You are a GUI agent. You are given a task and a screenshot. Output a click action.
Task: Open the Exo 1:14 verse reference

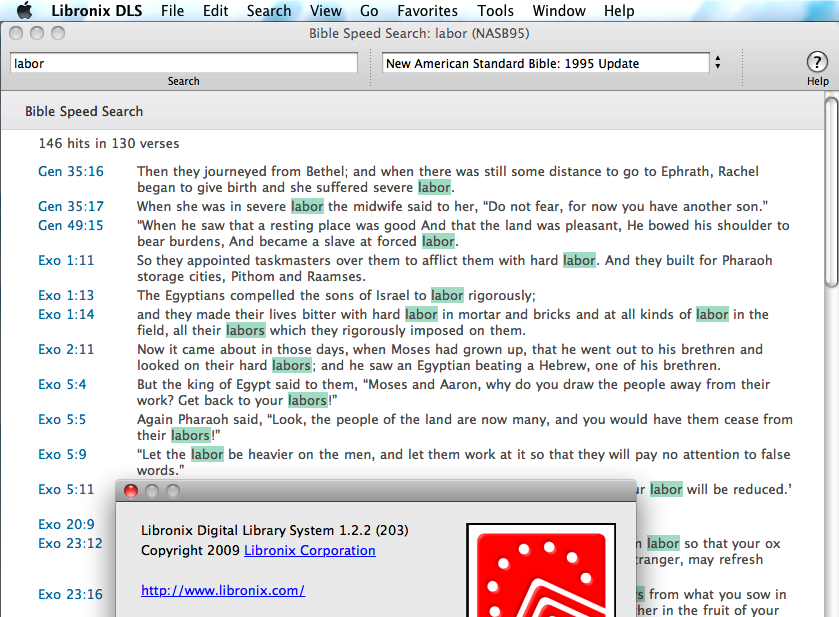click(66, 314)
